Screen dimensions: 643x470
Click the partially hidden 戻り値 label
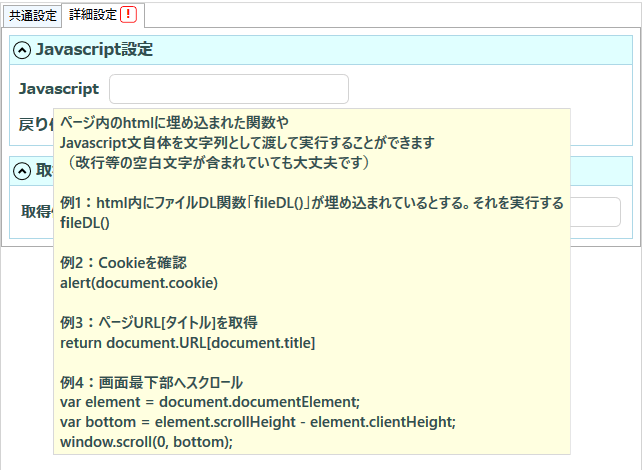[x=36, y=124]
